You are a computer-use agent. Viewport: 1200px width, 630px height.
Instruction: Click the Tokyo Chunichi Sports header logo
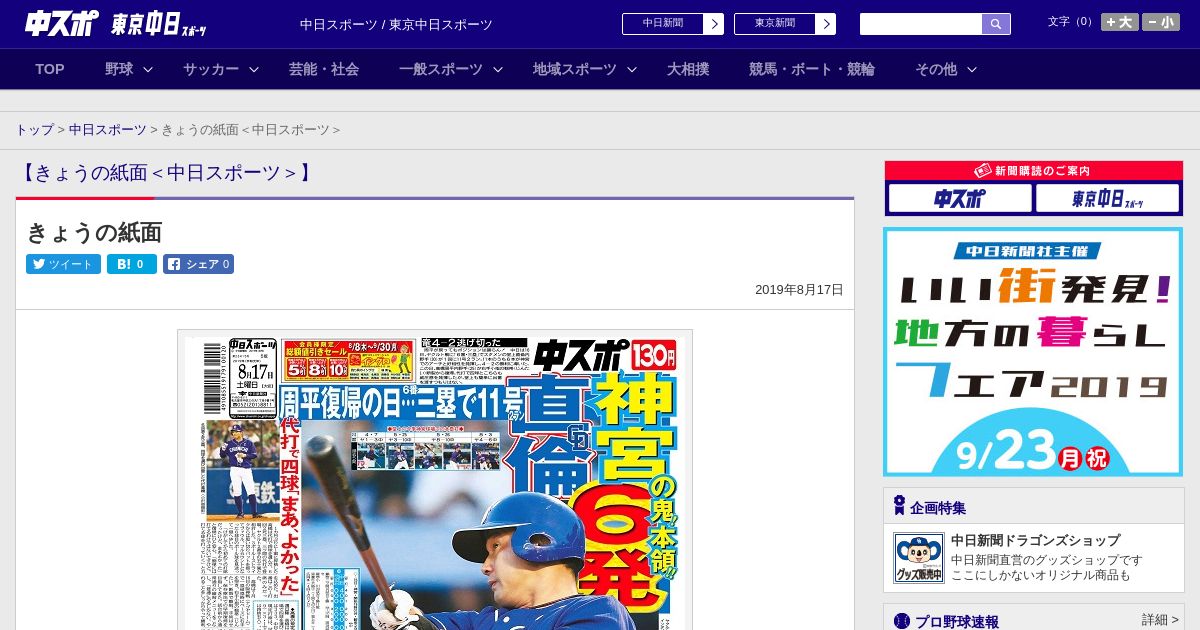pyautogui.click(x=159, y=23)
